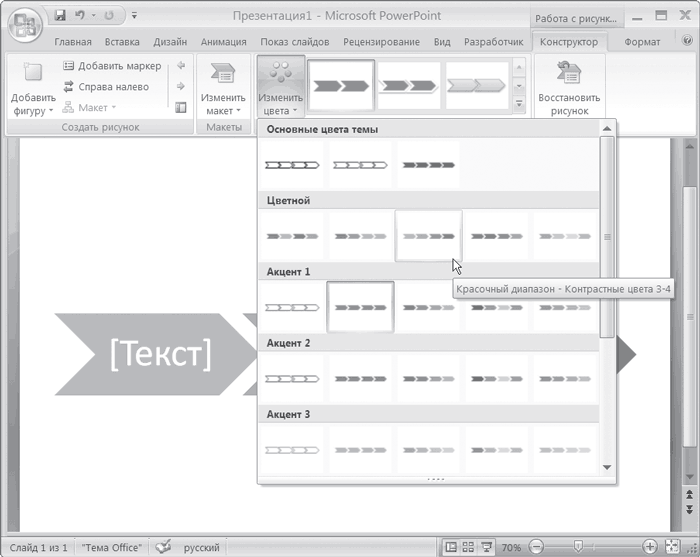Click the Office button logo

coord(26,26)
